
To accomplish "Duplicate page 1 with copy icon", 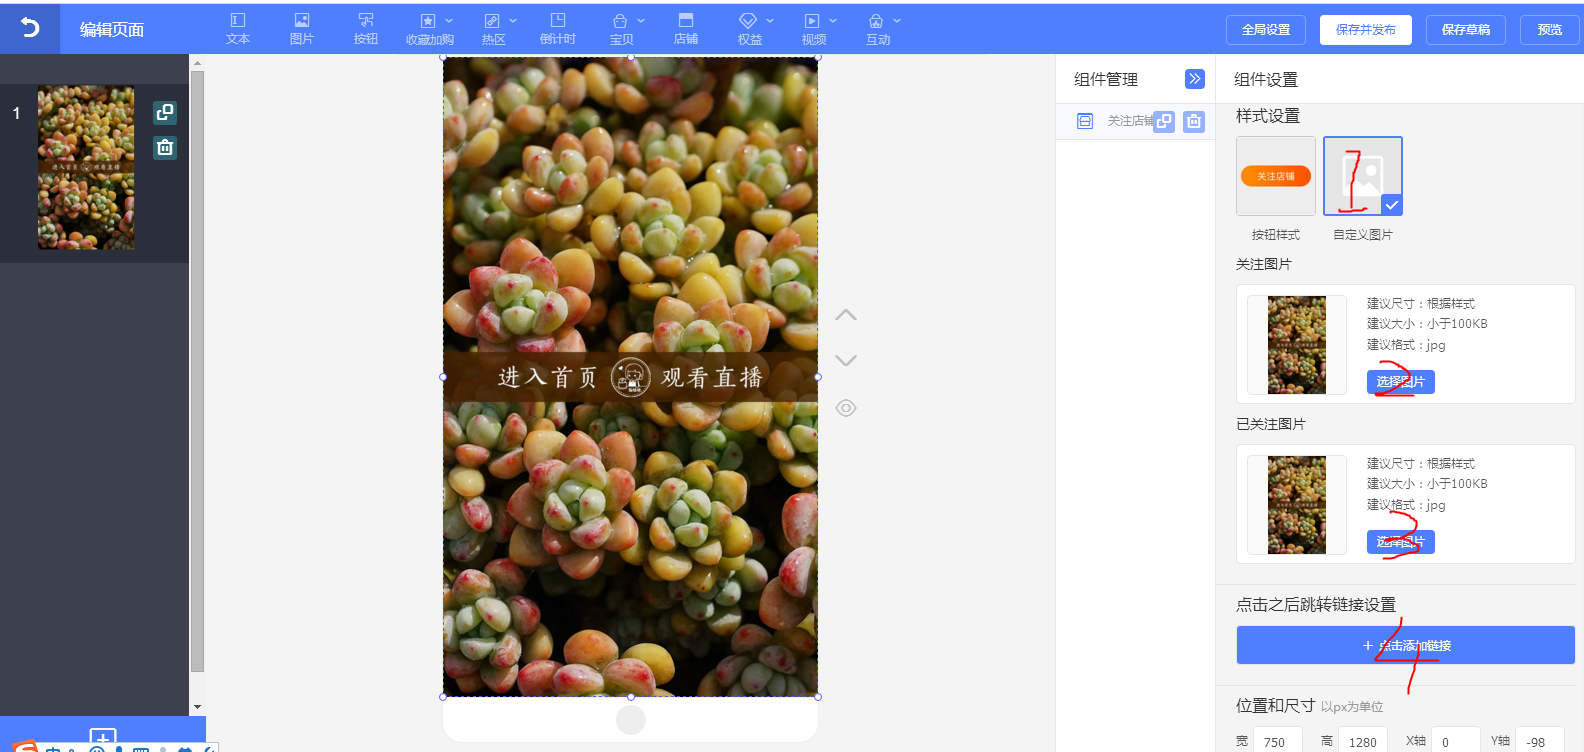I will [x=165, y=112].
